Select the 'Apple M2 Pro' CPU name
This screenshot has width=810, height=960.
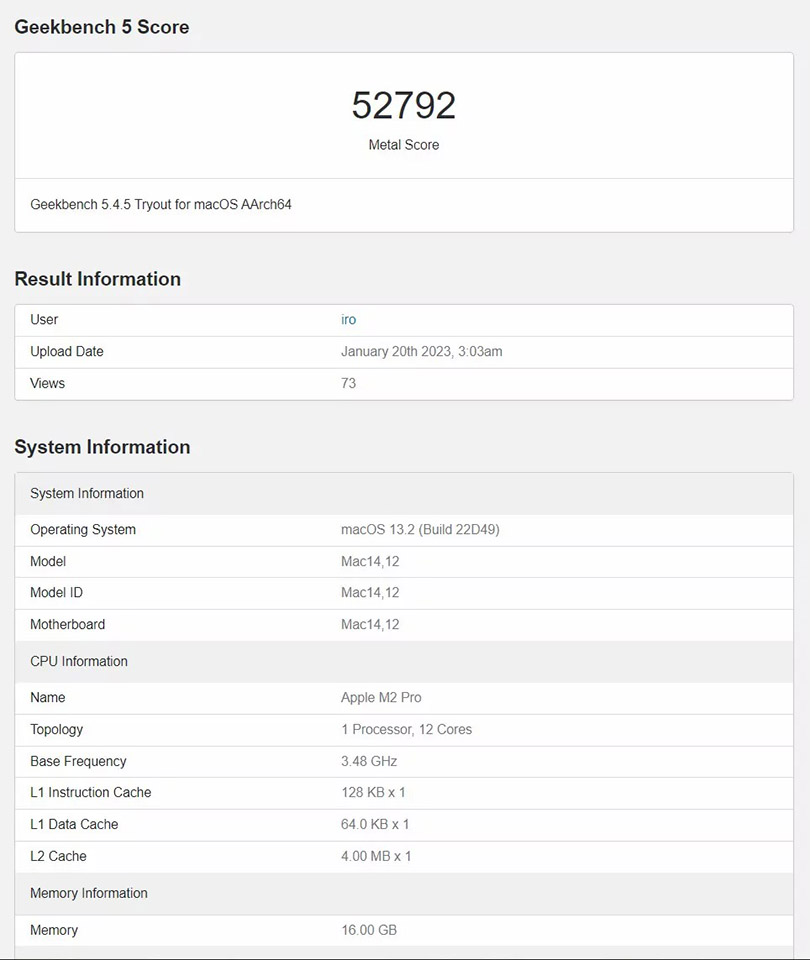click(x=381, y=698)
